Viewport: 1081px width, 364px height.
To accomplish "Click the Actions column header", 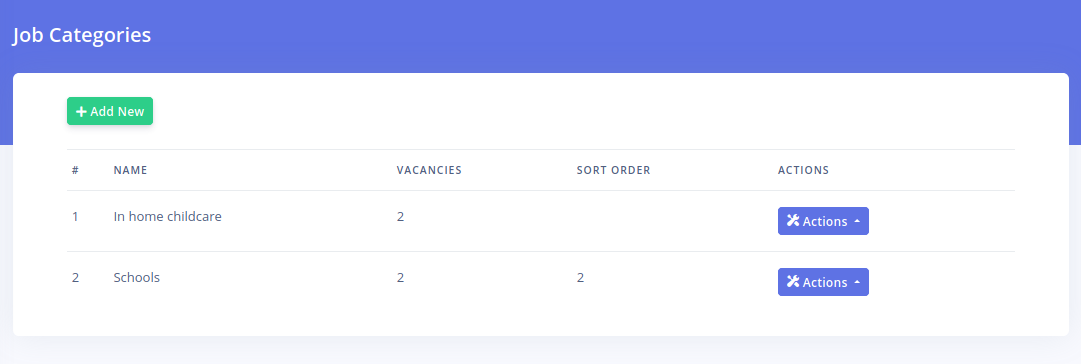I will tap(803, 170).
